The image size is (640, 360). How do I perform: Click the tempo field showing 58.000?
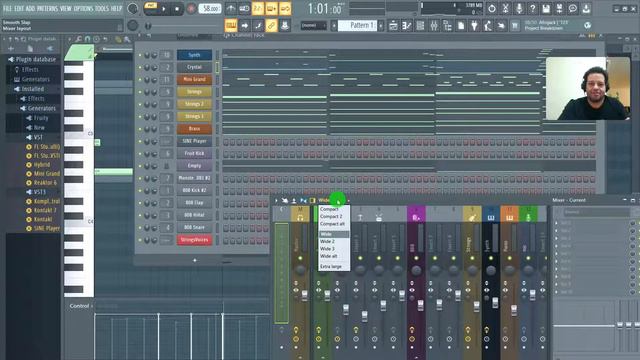(210, 9)
